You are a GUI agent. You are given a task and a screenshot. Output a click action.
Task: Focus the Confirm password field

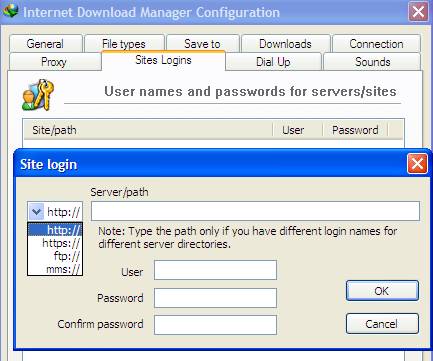click(x=215, y=325)
